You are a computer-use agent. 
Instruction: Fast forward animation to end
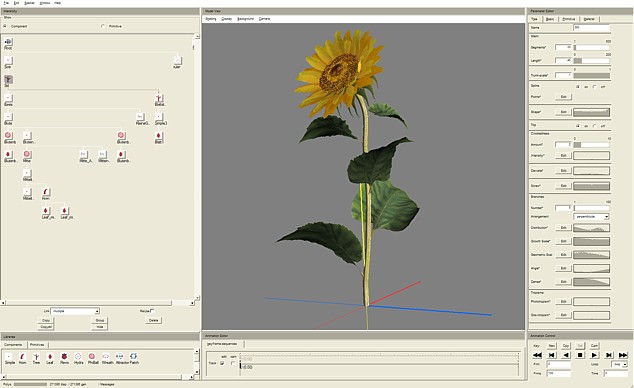623,355
